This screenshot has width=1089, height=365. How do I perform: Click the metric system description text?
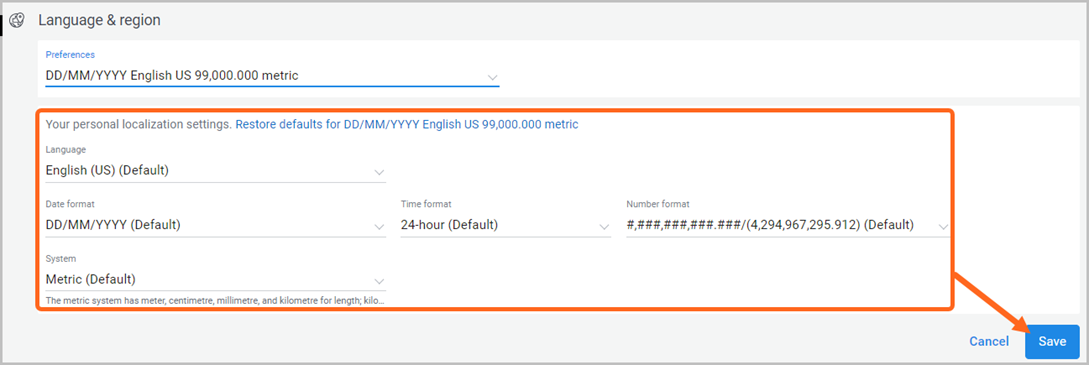pyautogui.click(x=215, y=301)
